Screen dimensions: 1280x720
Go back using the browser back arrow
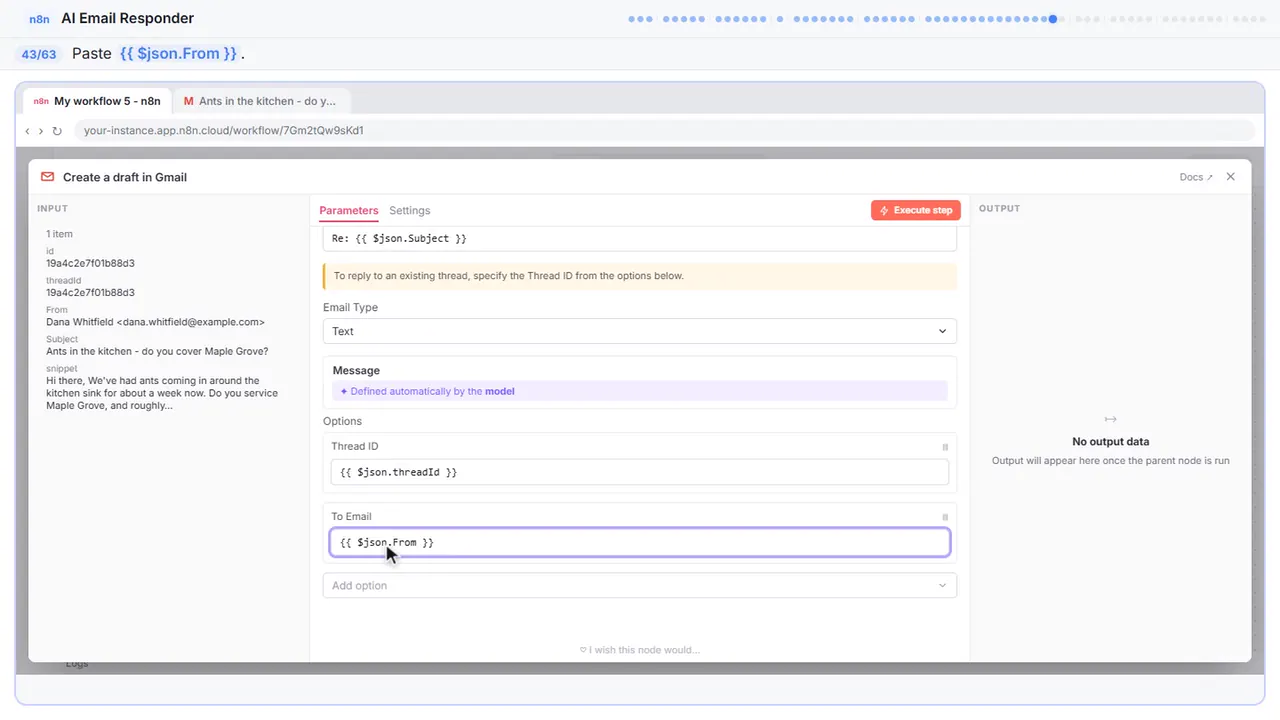[x=28, y=131]
